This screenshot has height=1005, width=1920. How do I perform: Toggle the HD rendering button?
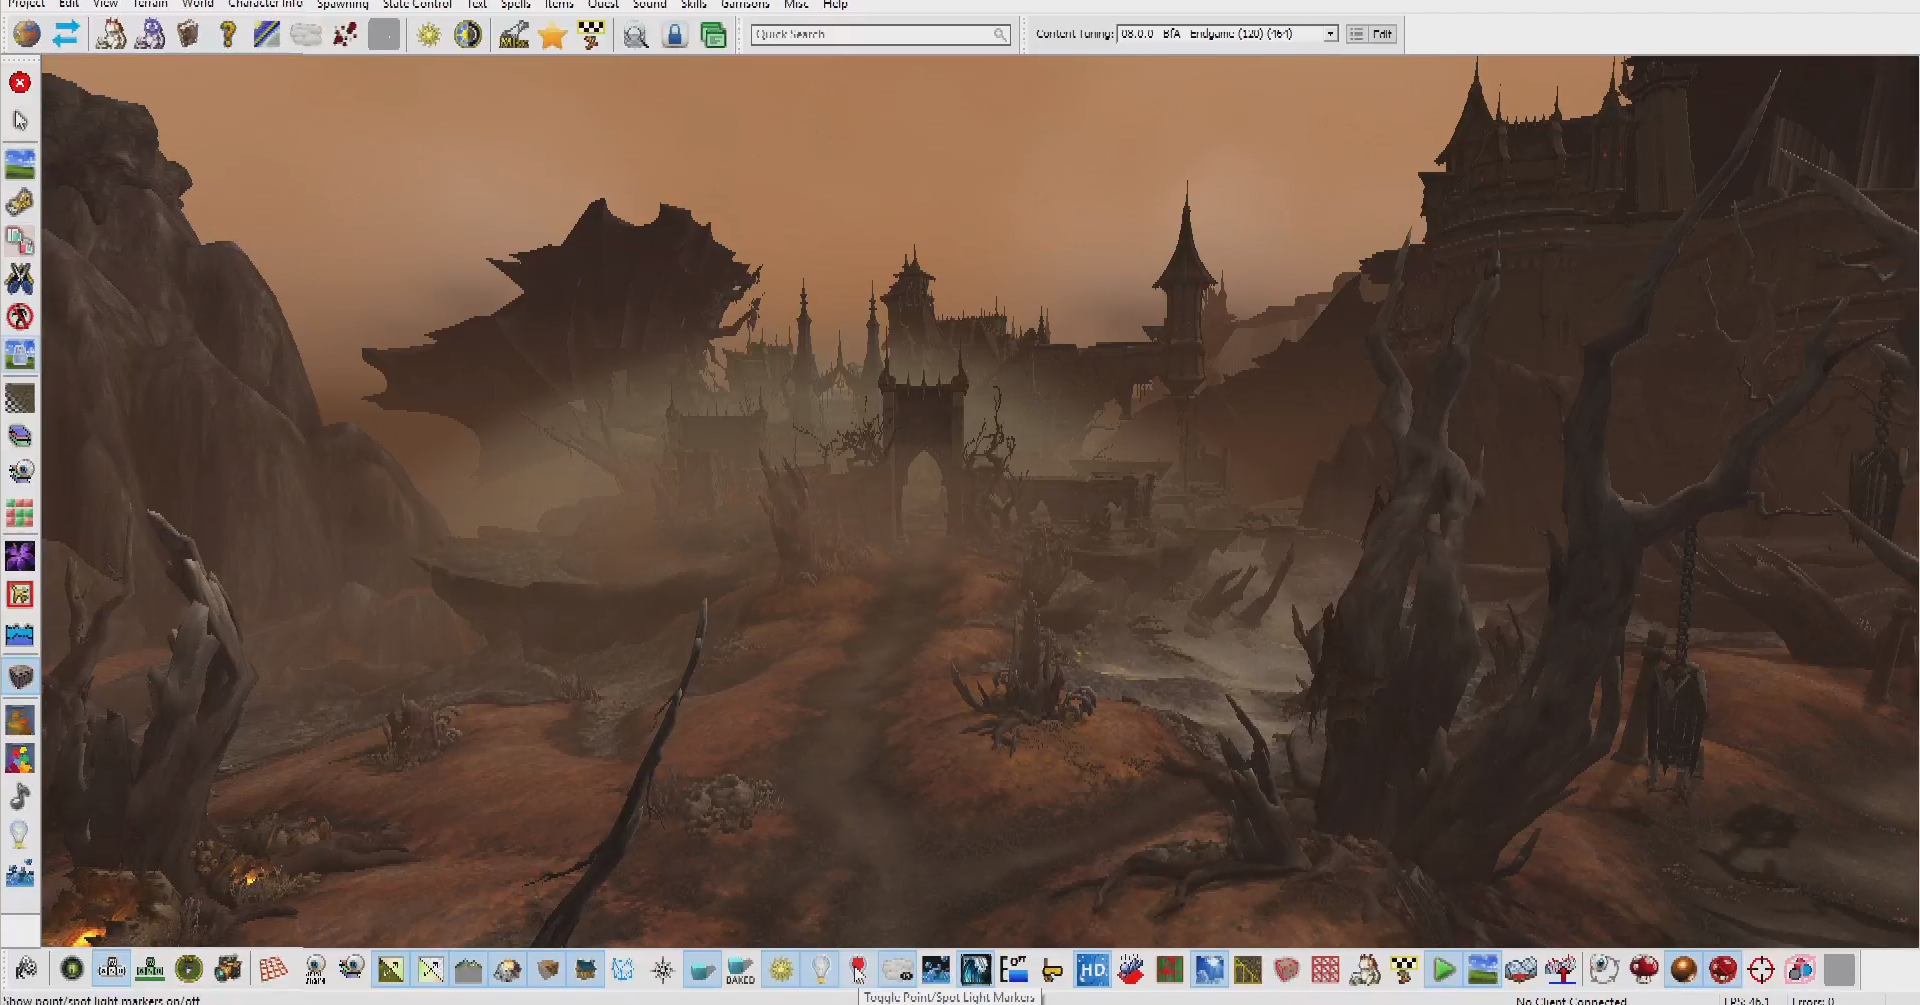click(1092, 969)
